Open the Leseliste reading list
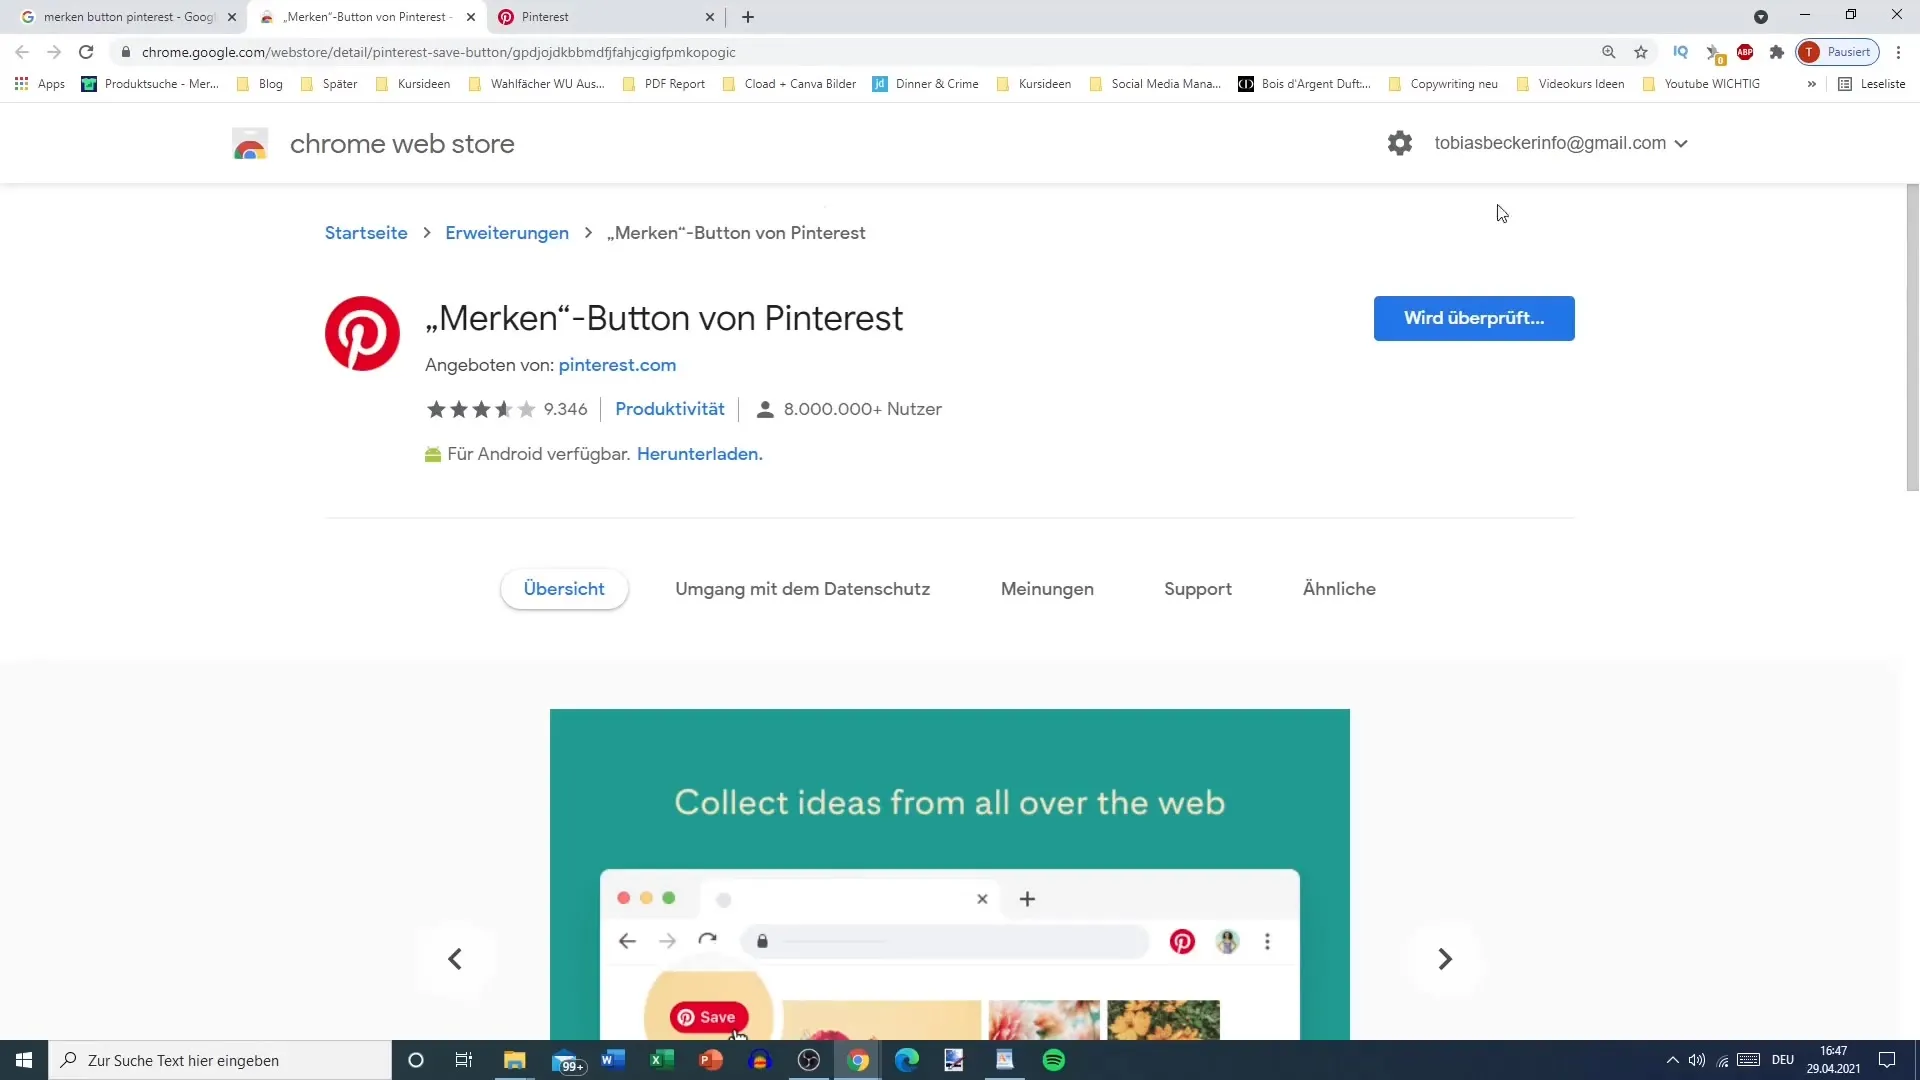 click(x=1872, y=84)
